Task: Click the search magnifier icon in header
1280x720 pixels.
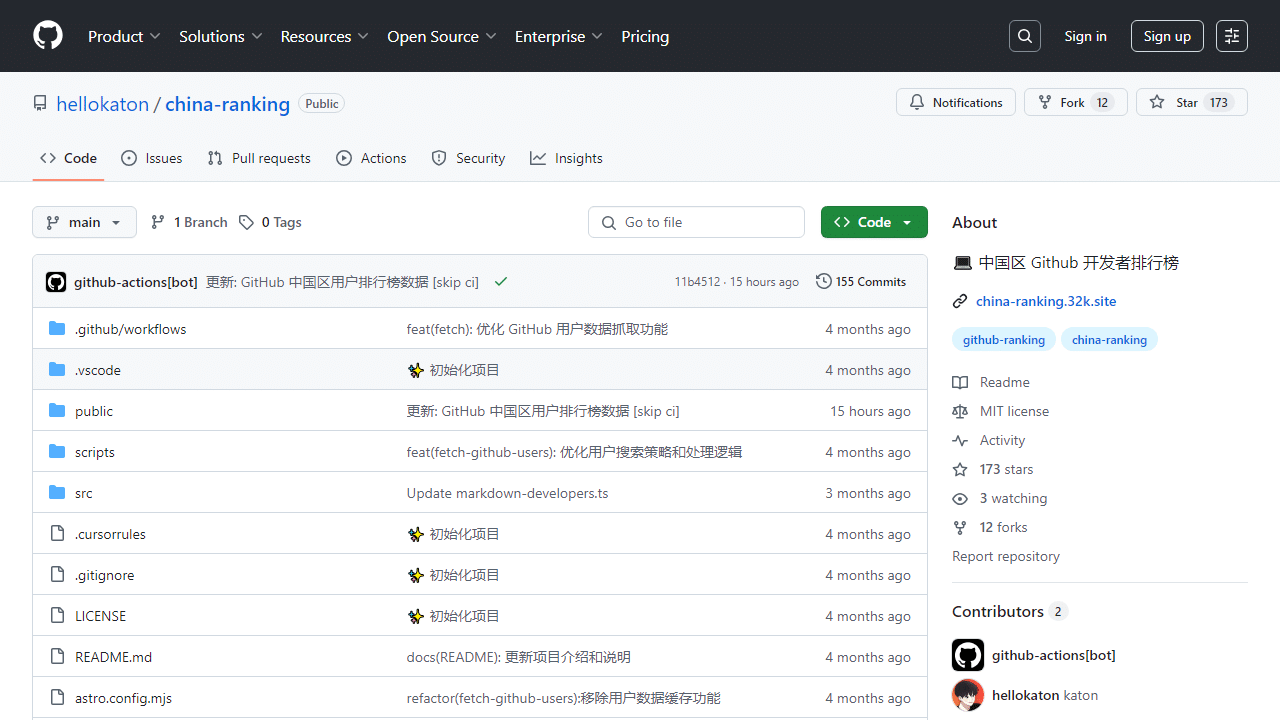Action: pos(1025,36)
